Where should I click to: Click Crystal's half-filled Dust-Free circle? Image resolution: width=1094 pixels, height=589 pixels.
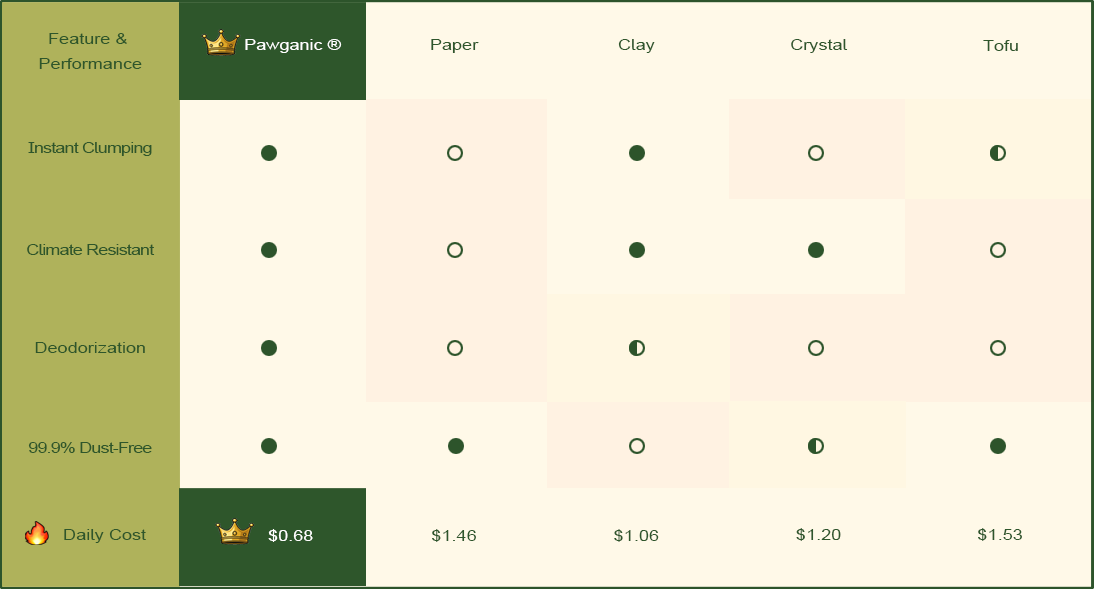tap(816, 446)
